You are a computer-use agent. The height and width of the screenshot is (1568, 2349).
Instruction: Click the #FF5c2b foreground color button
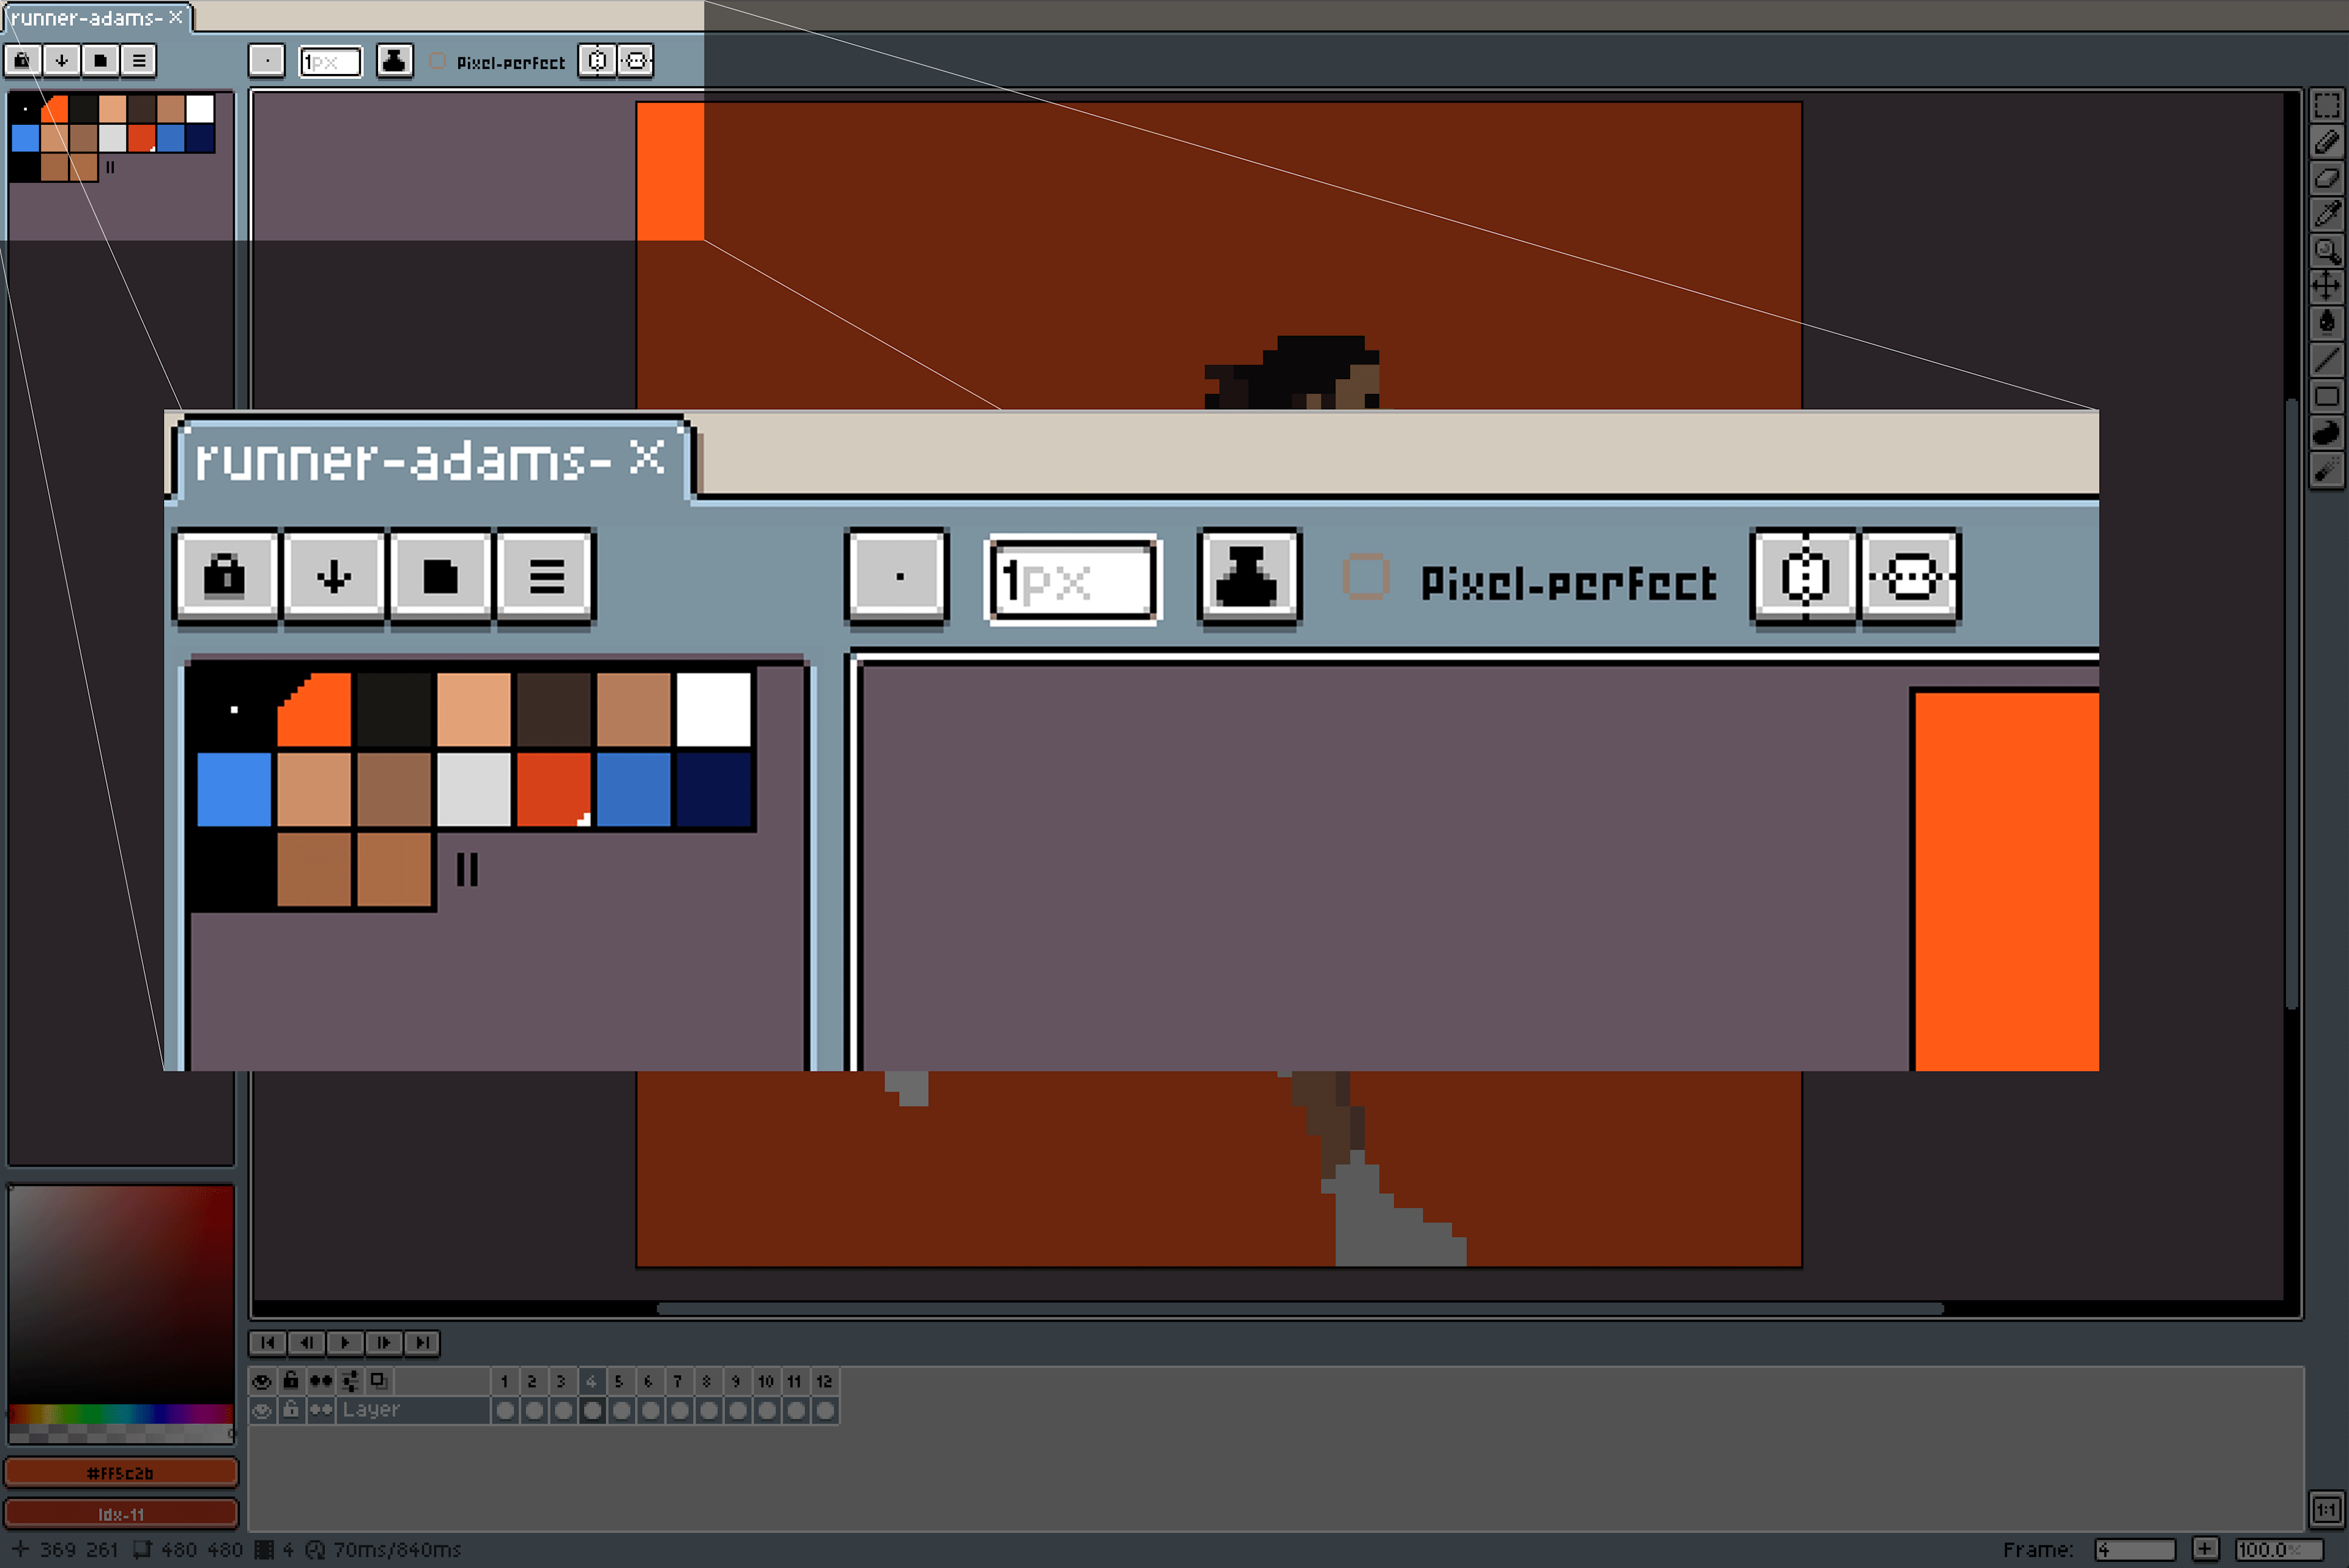click(x=120, y=1473)
